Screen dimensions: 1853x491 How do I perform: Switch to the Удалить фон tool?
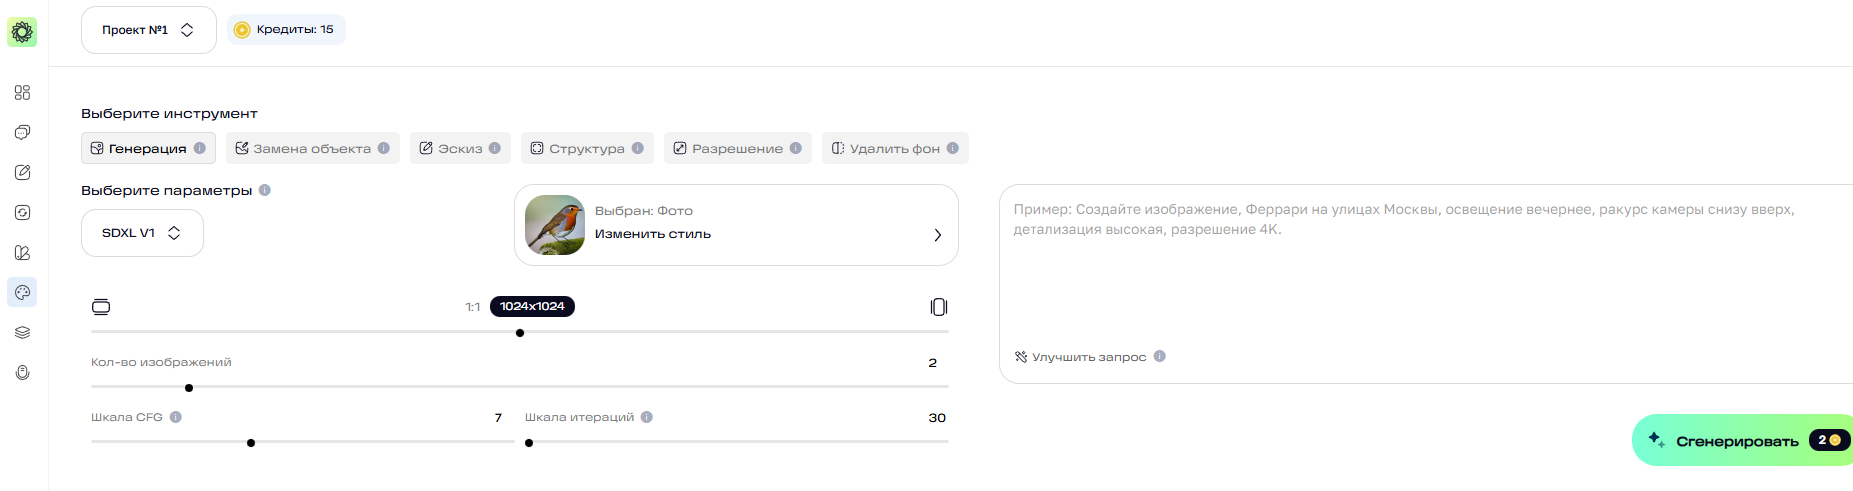894,148
